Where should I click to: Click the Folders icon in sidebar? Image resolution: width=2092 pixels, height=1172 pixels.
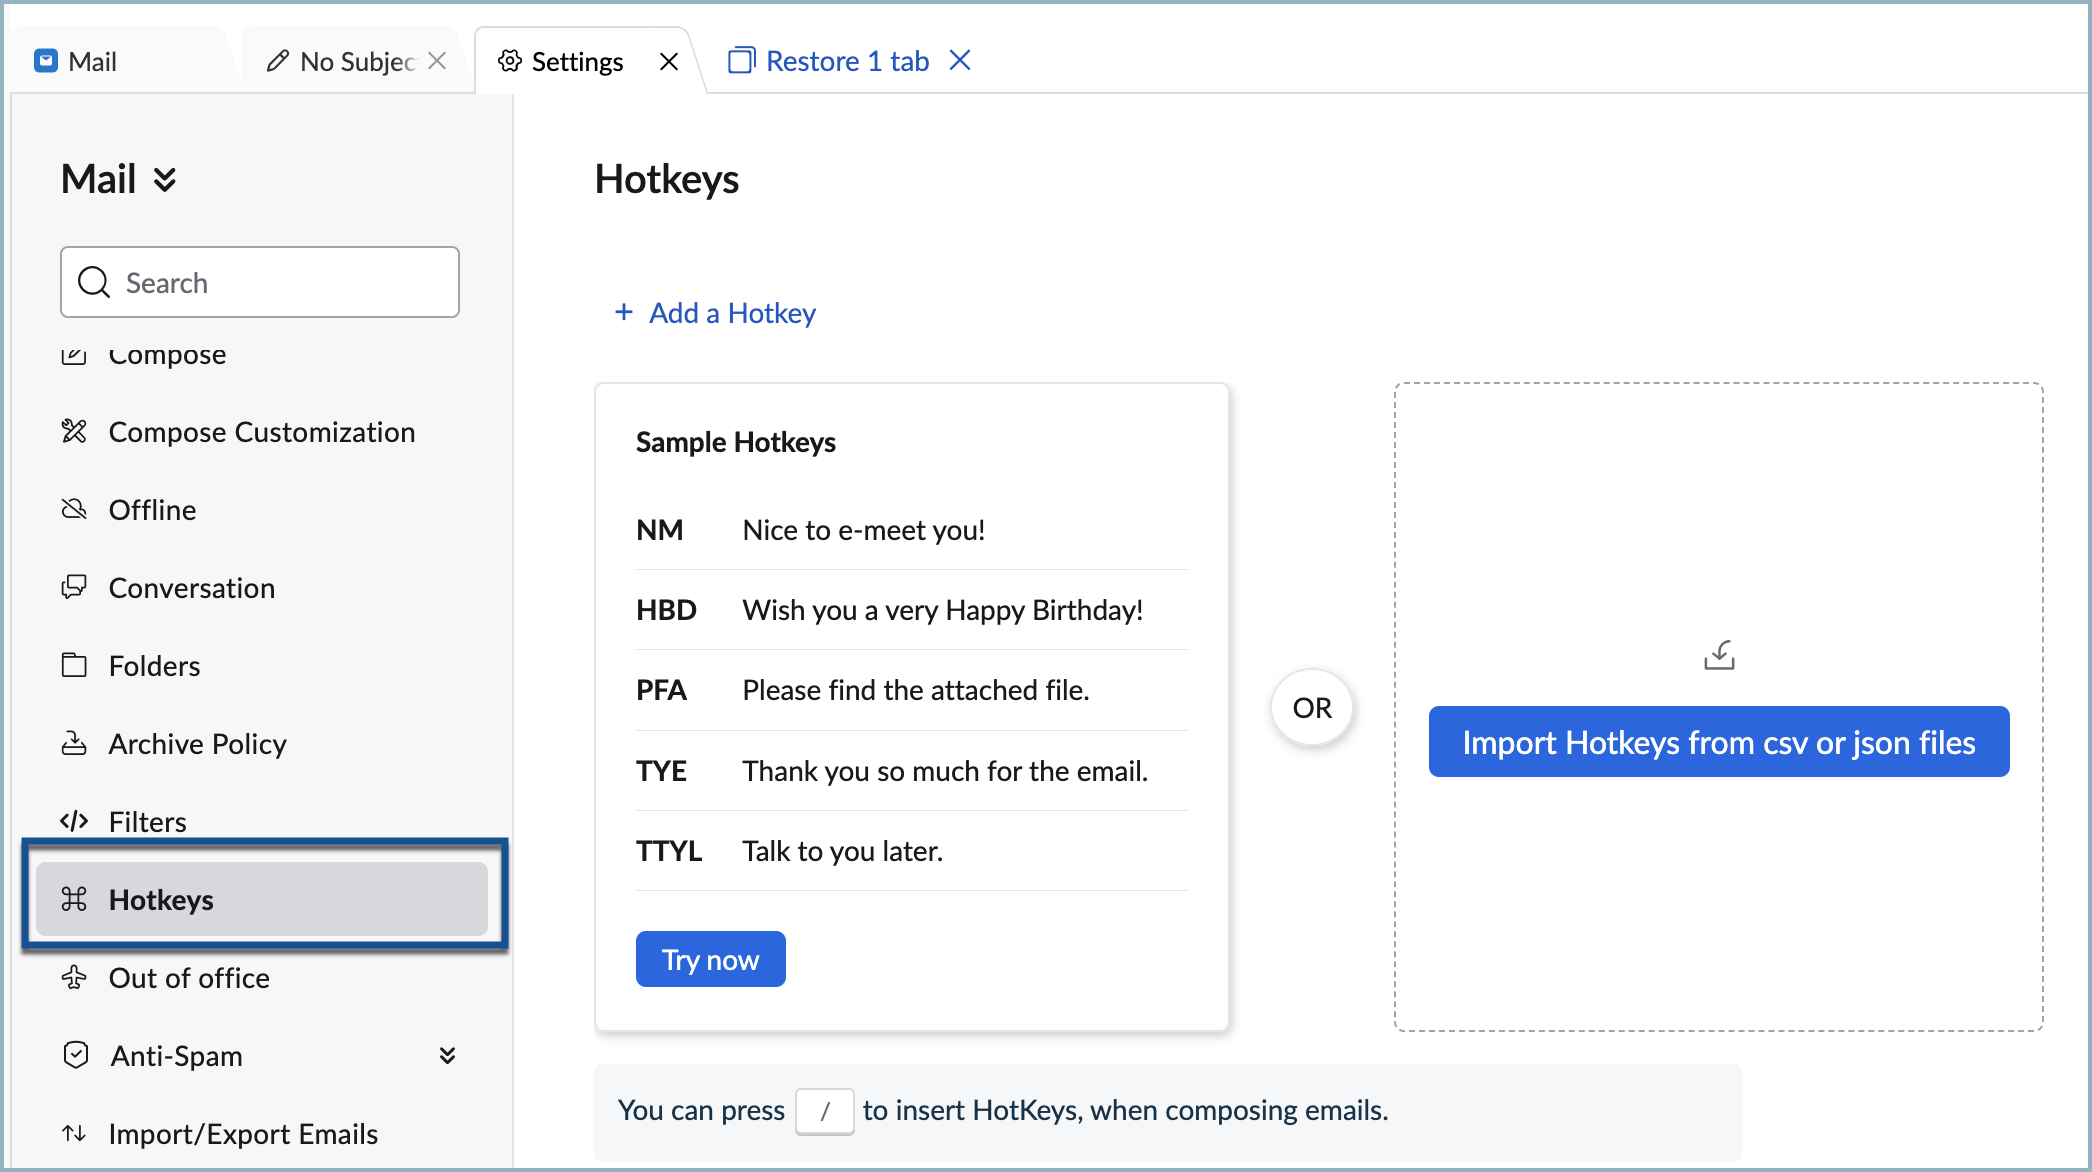(74, 665)
